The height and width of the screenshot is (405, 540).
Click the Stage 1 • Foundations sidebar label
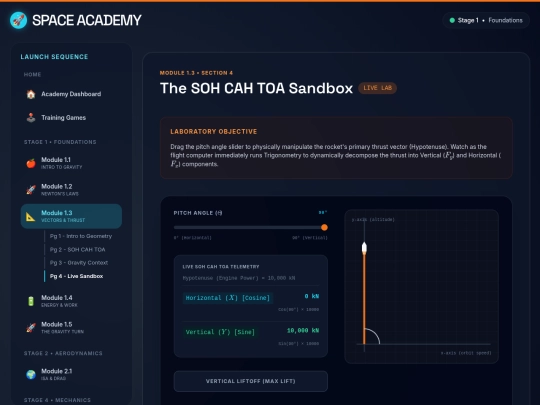coord(60,142)
